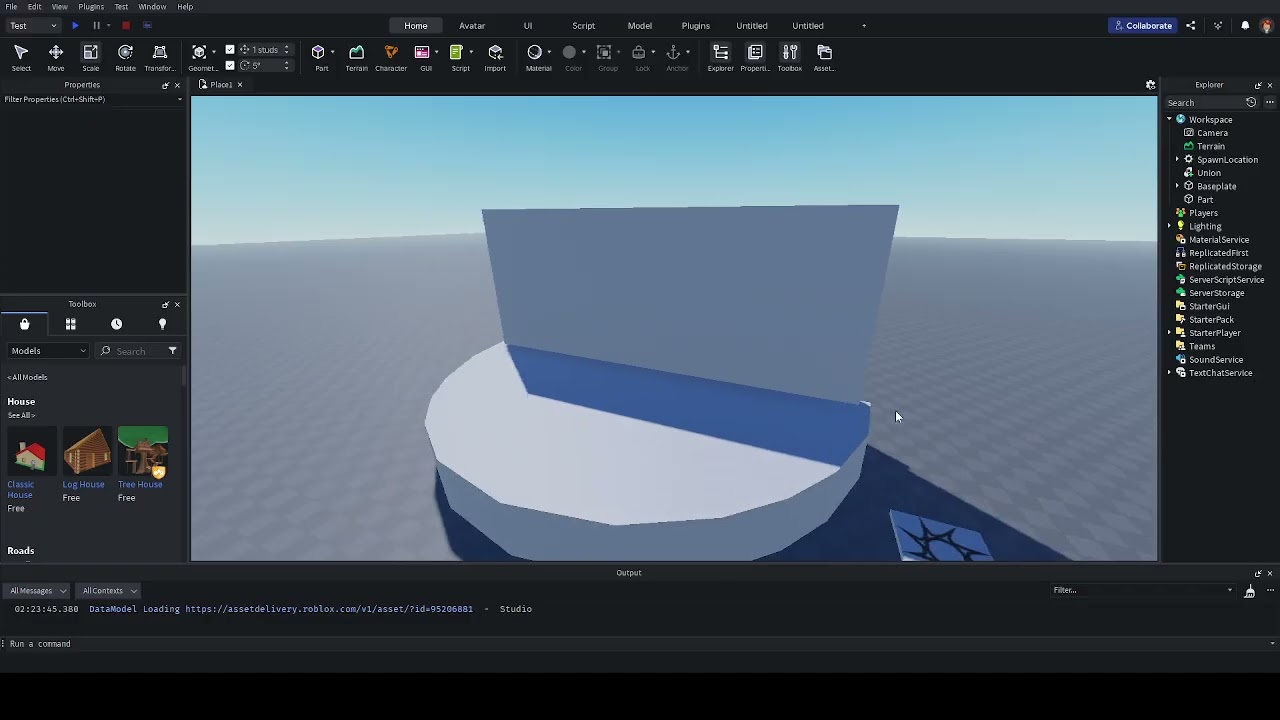Switch to the Scale tool
This screenshot has width=1280, height=720.
click(90, 58)
